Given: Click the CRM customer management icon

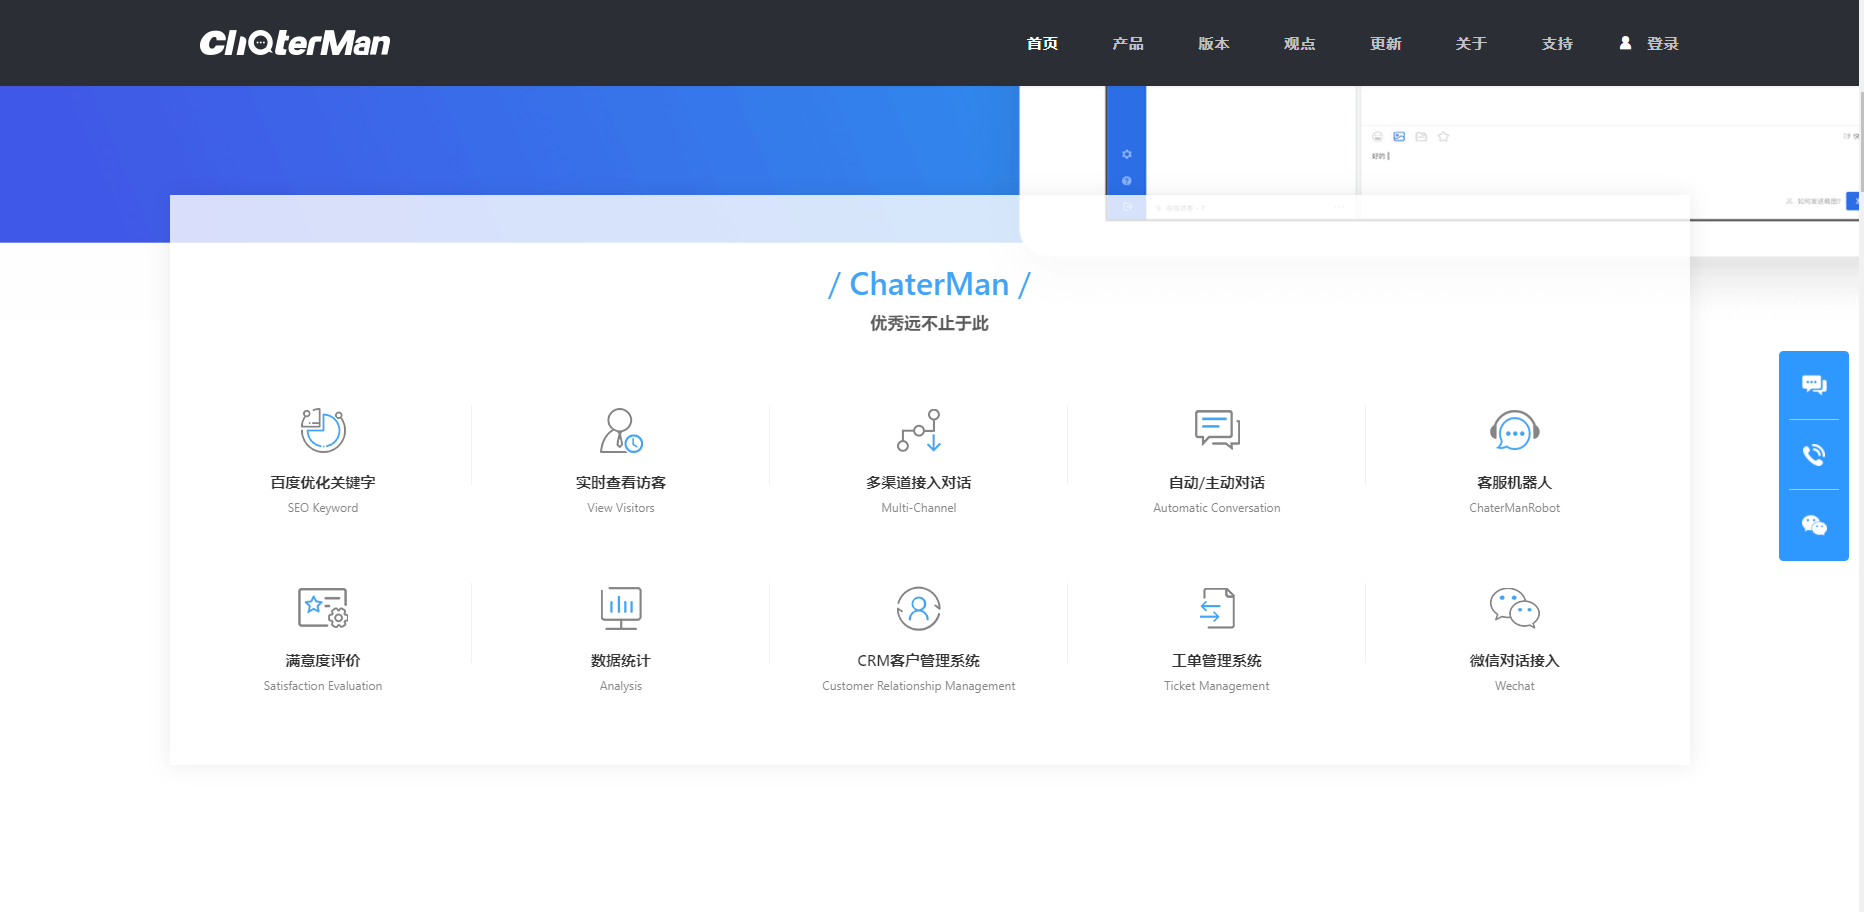Looking at the screenshot, I should click(919, 608).
